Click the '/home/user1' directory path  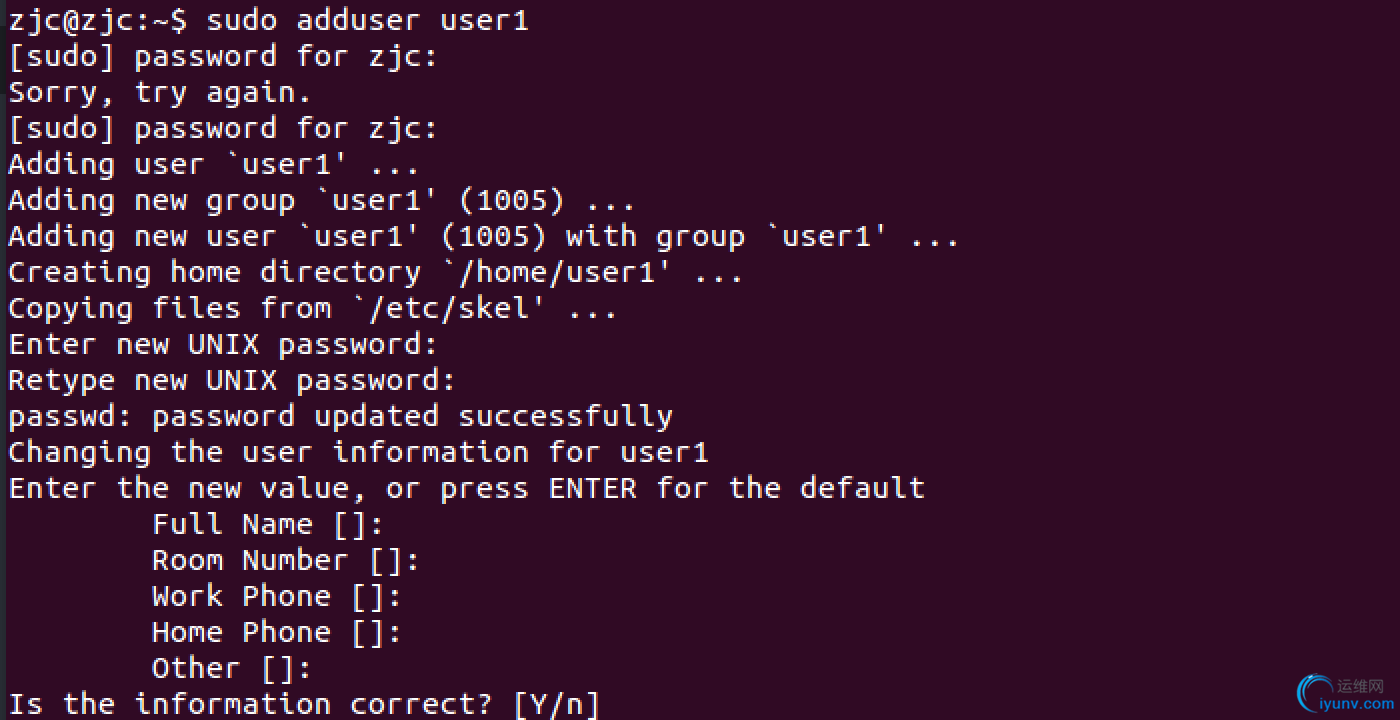(x=555, y=273)
